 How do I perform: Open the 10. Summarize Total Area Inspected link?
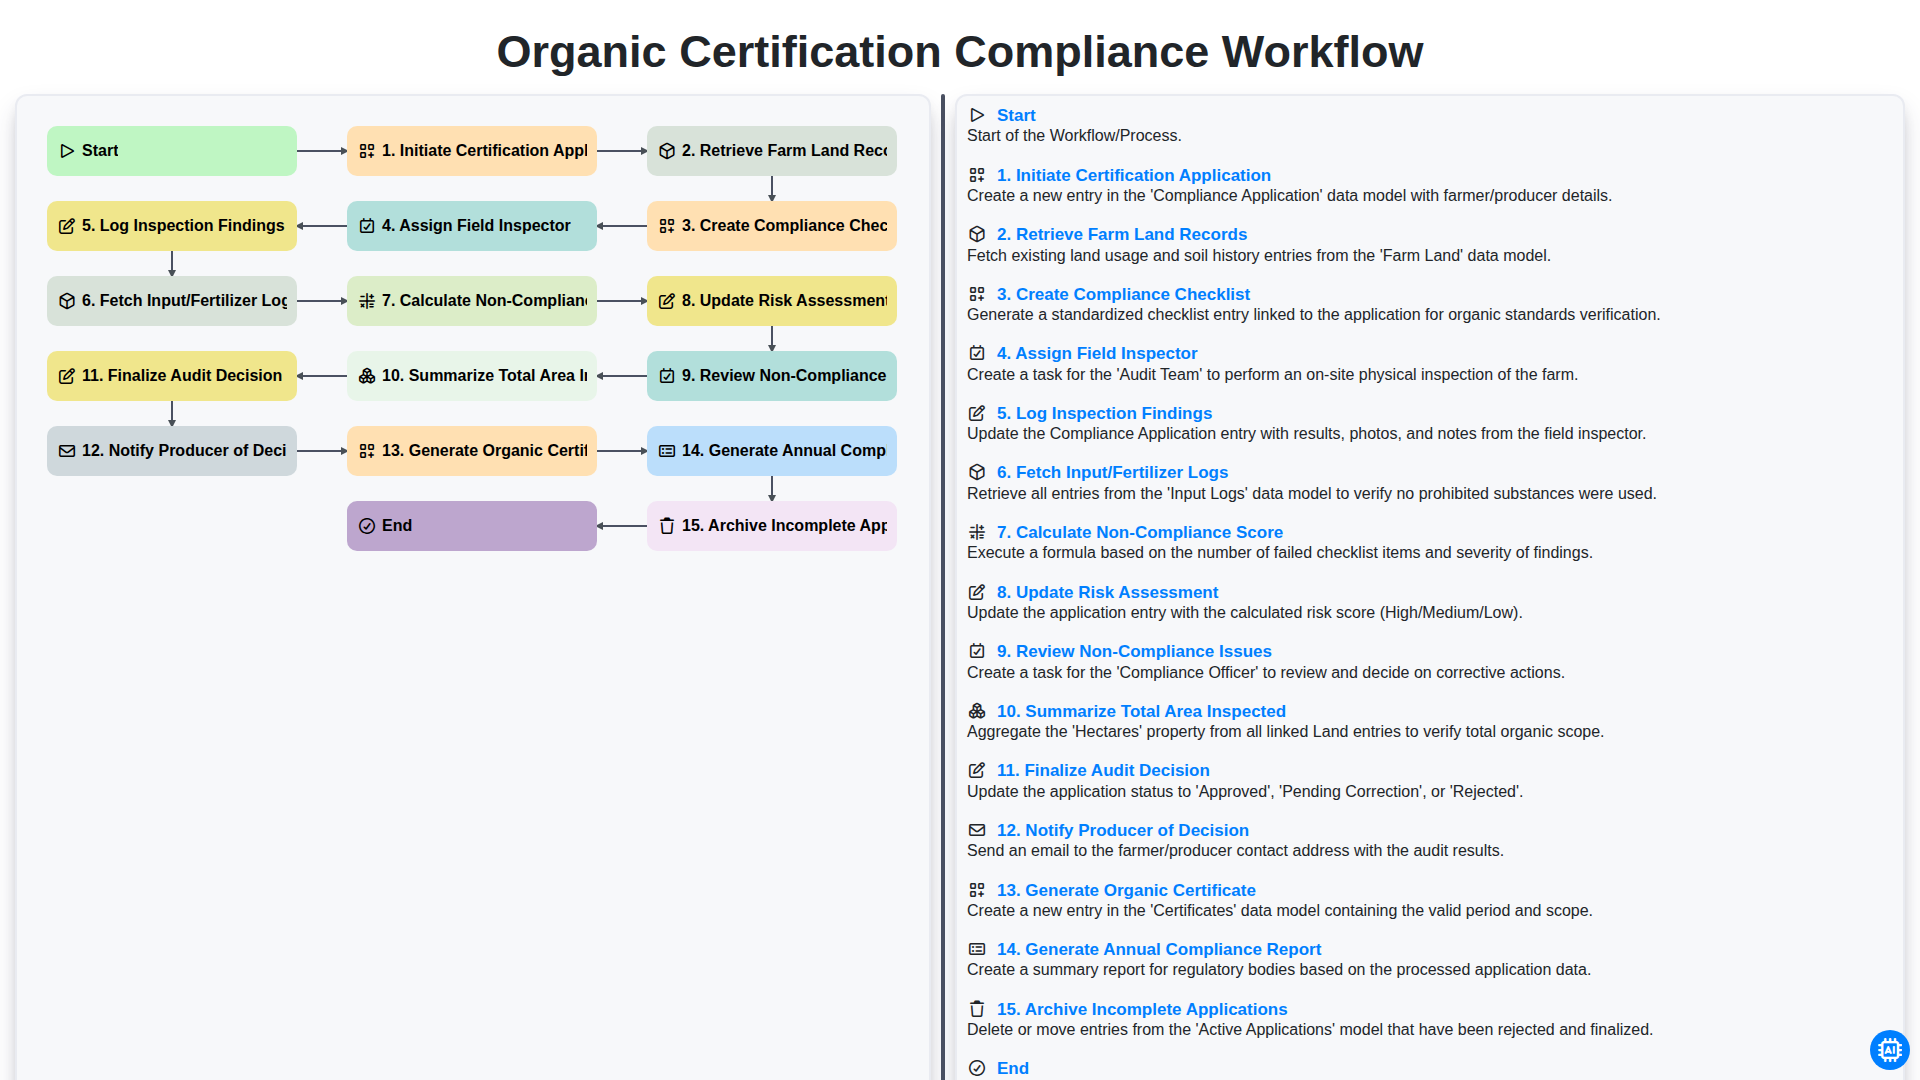[x=1141, y=711]
